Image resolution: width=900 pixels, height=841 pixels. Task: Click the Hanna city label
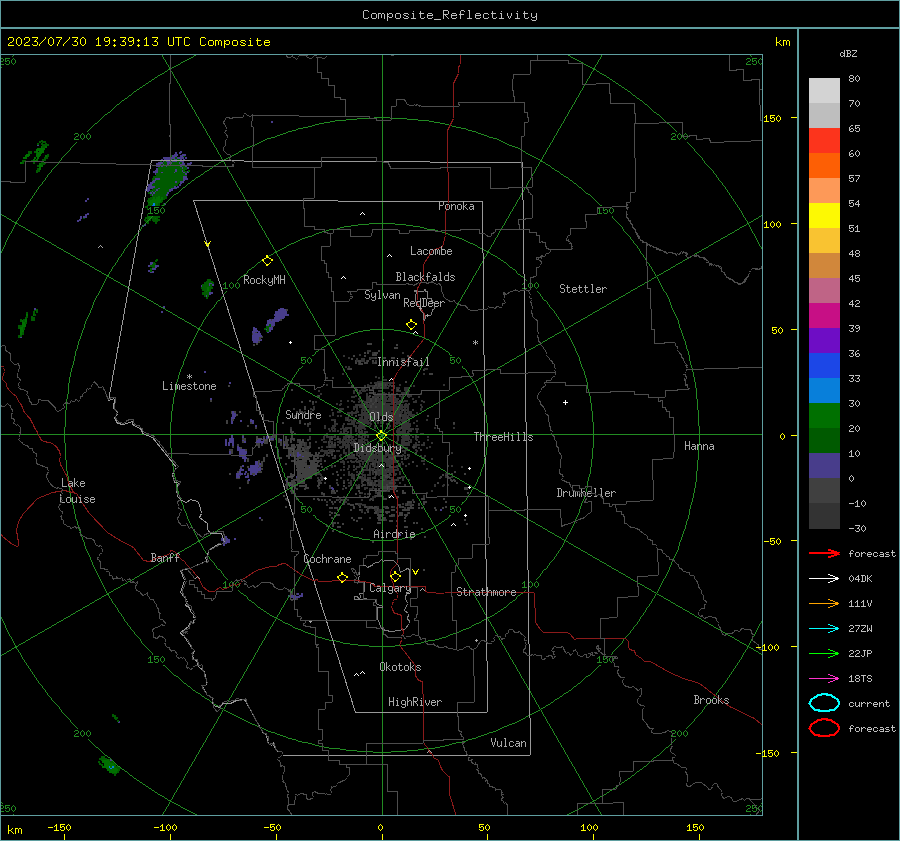[x=699, y=446]
